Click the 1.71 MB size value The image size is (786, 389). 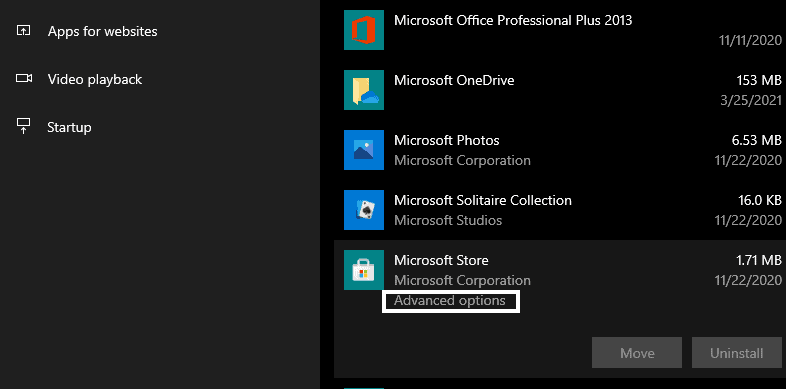[758, 261]
